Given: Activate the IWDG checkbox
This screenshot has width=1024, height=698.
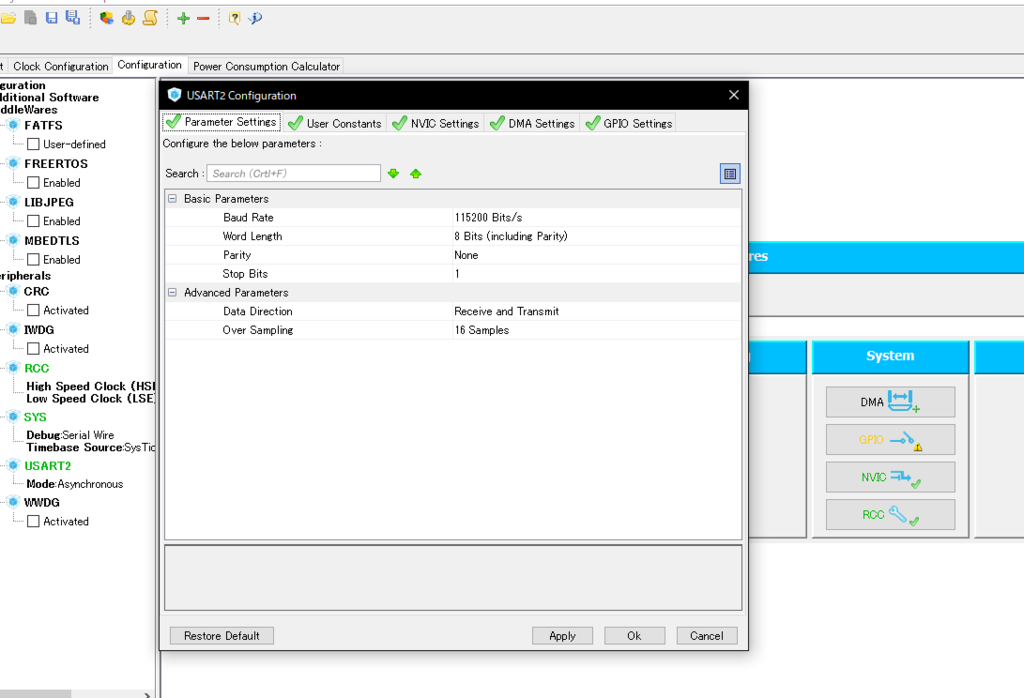Looking at the screenshot, I should (x=33, y=349).
